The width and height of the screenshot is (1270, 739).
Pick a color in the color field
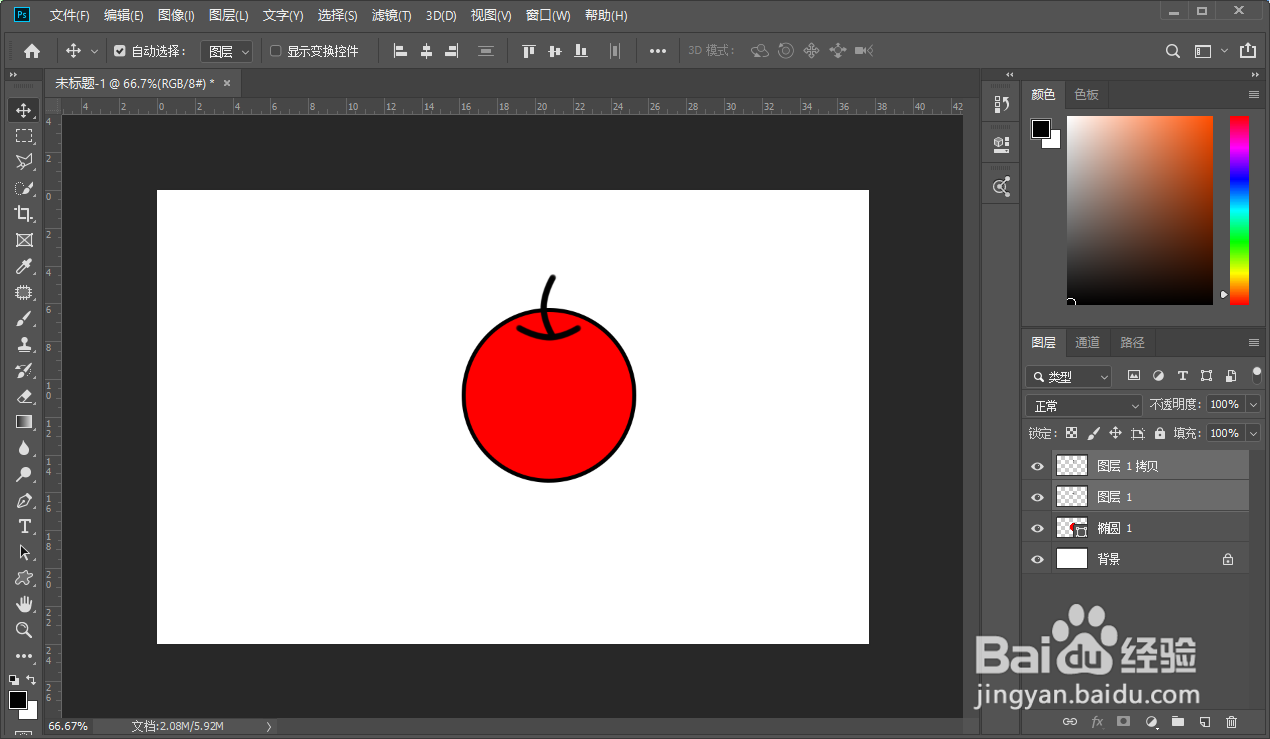pyautogui.click(x=1140, y=210)
